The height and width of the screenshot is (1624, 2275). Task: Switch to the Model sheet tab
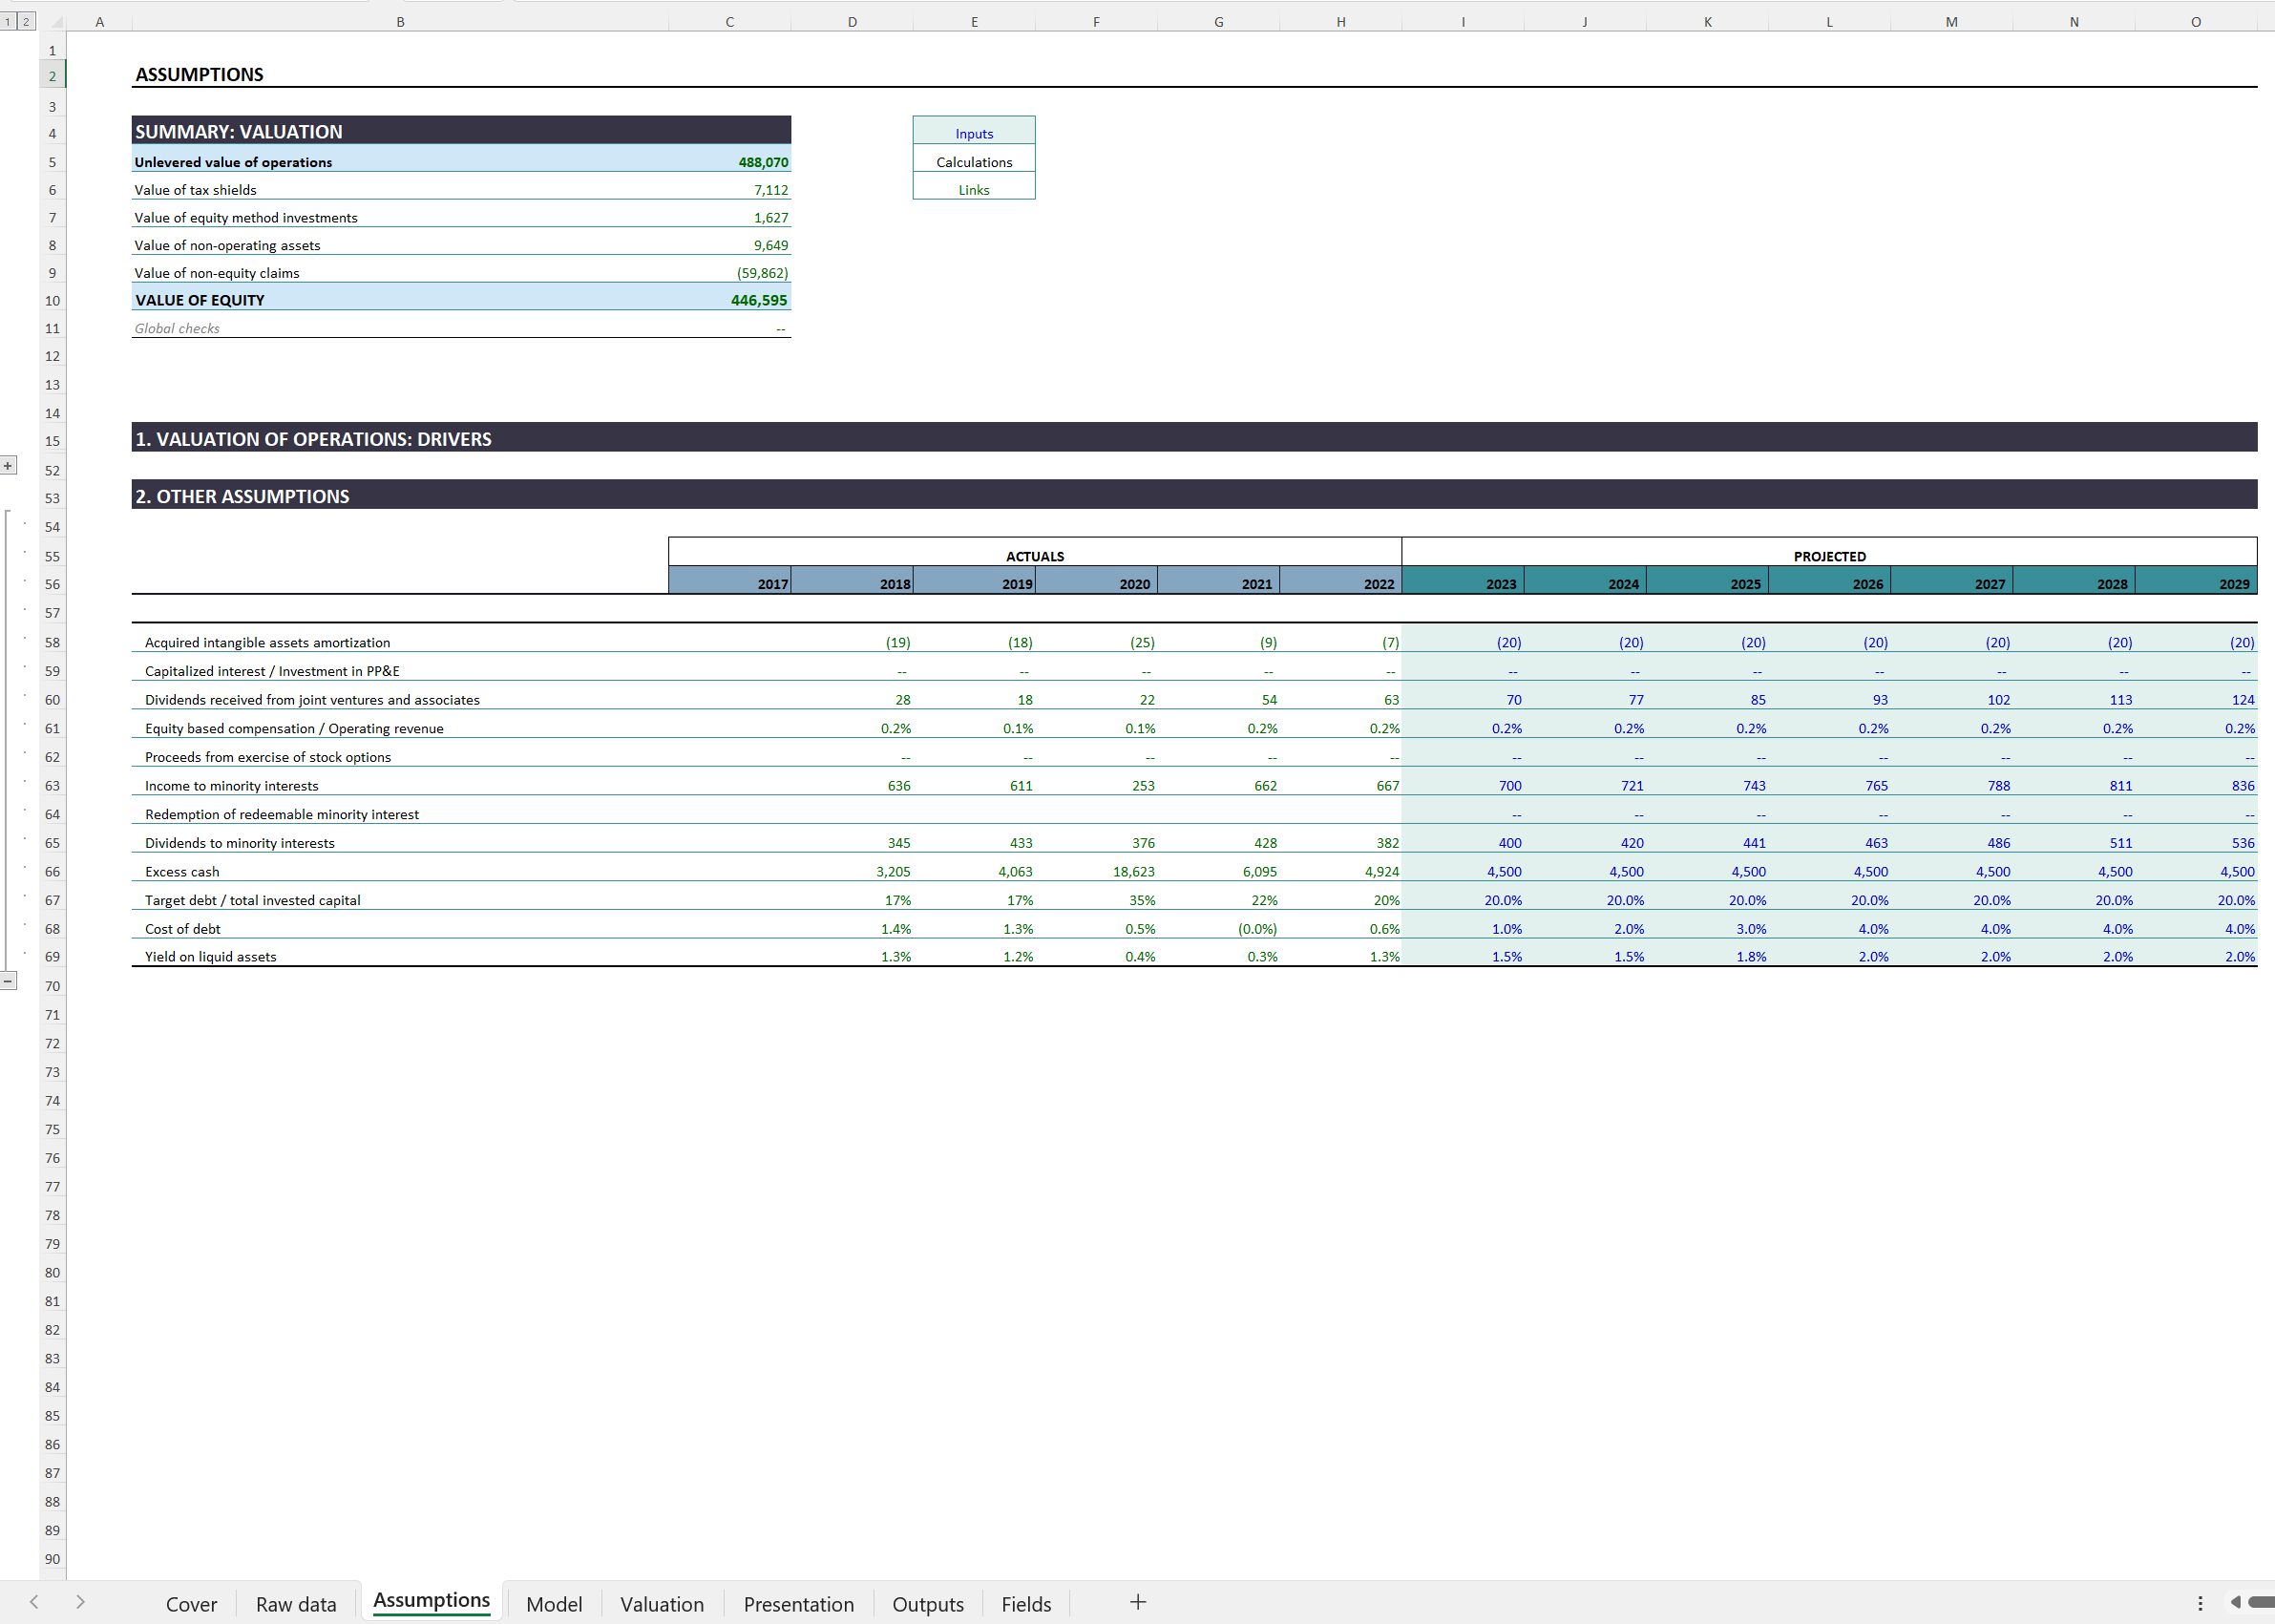pyautogui.click(x=553, y=1602)
